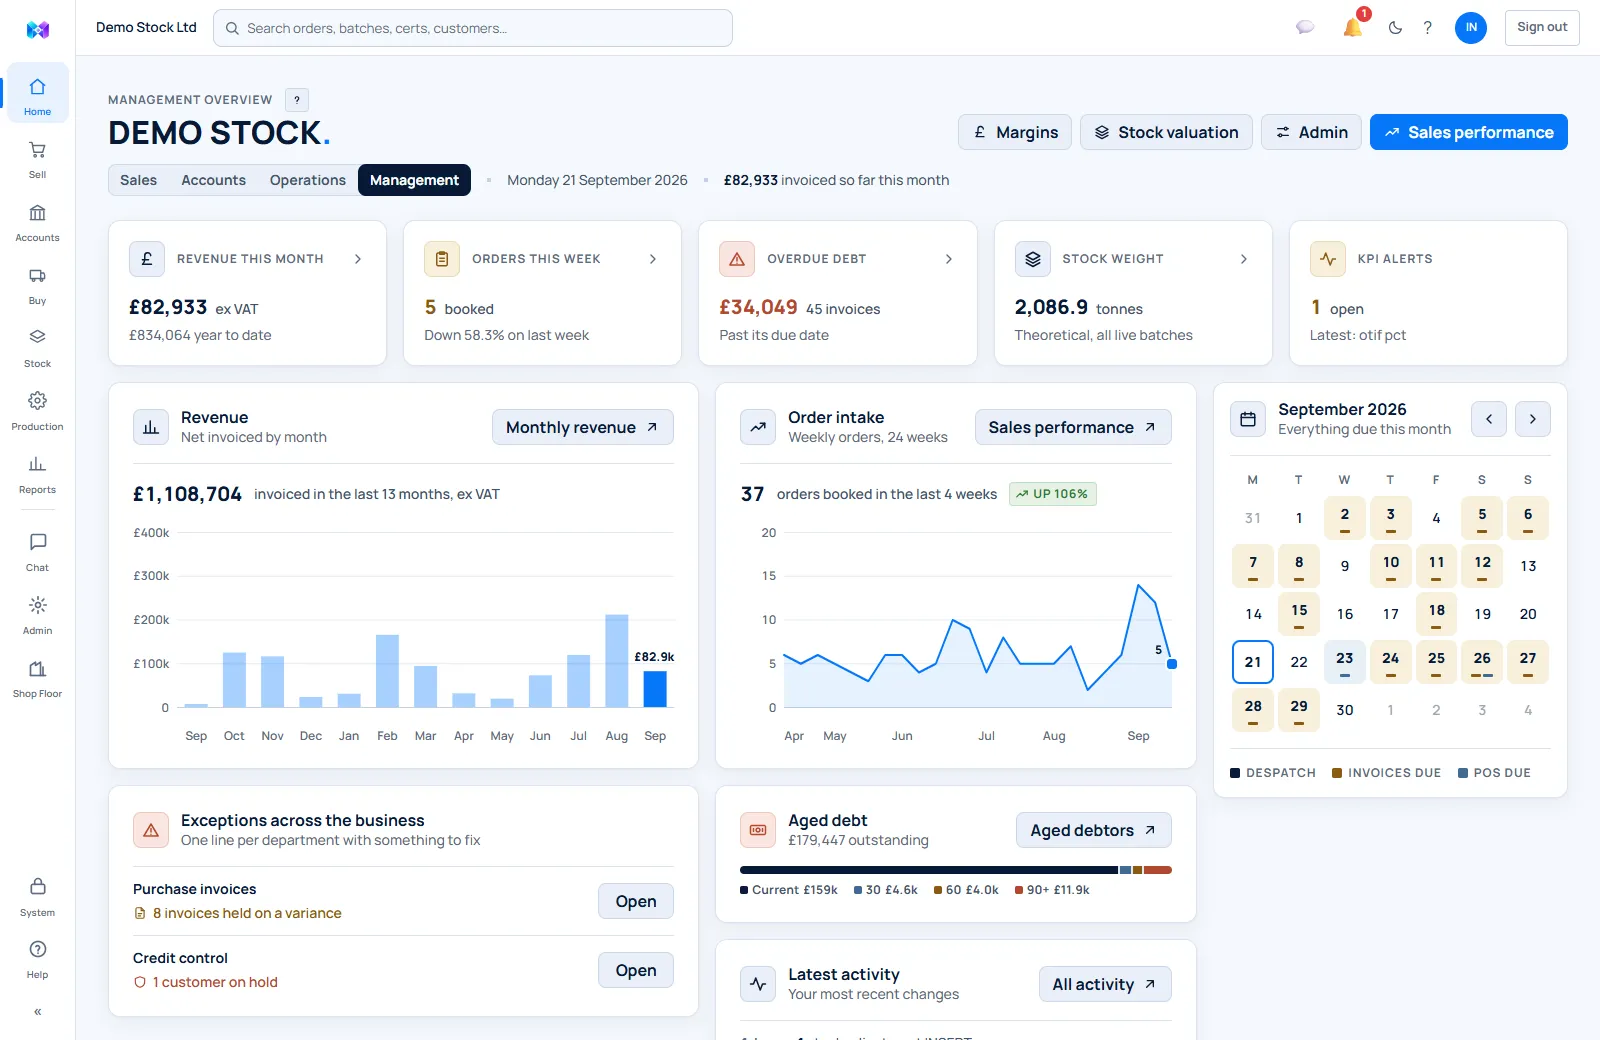Click the help badge beside Management Overview

tap(297, 100)
